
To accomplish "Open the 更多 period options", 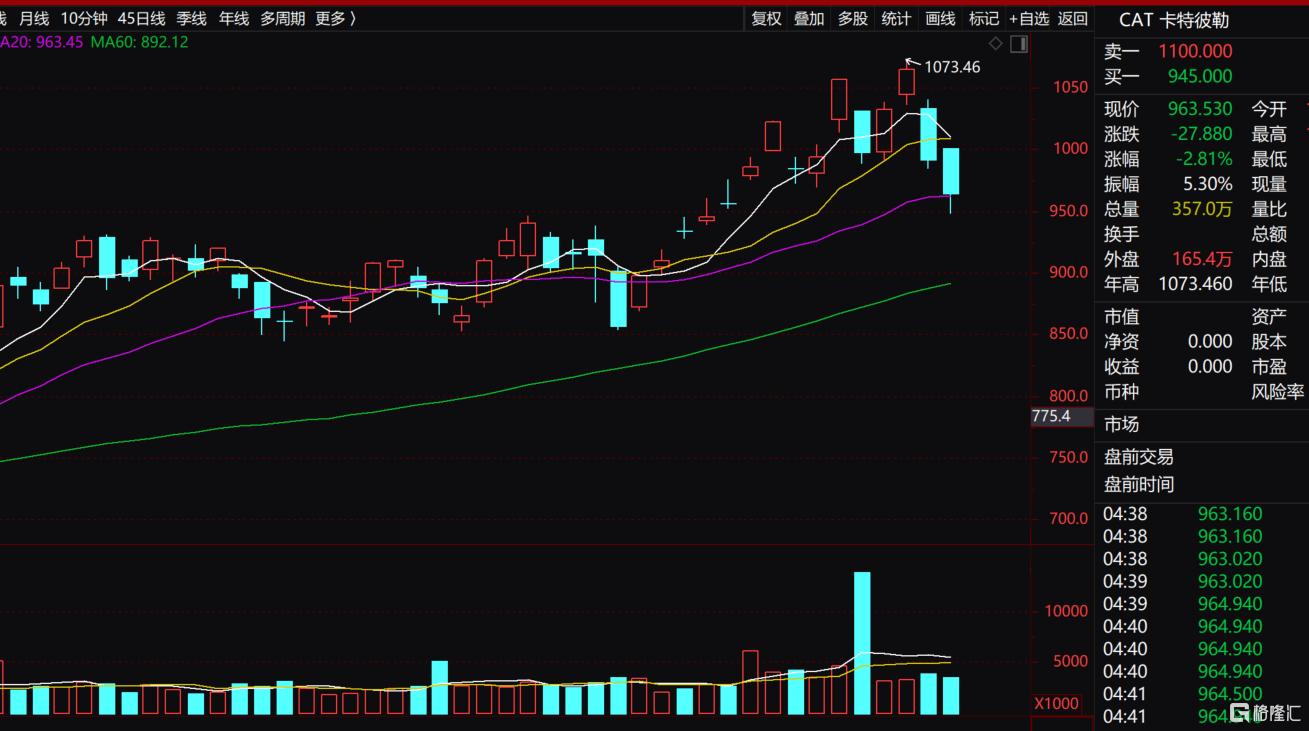I will [x=335, y=18].
